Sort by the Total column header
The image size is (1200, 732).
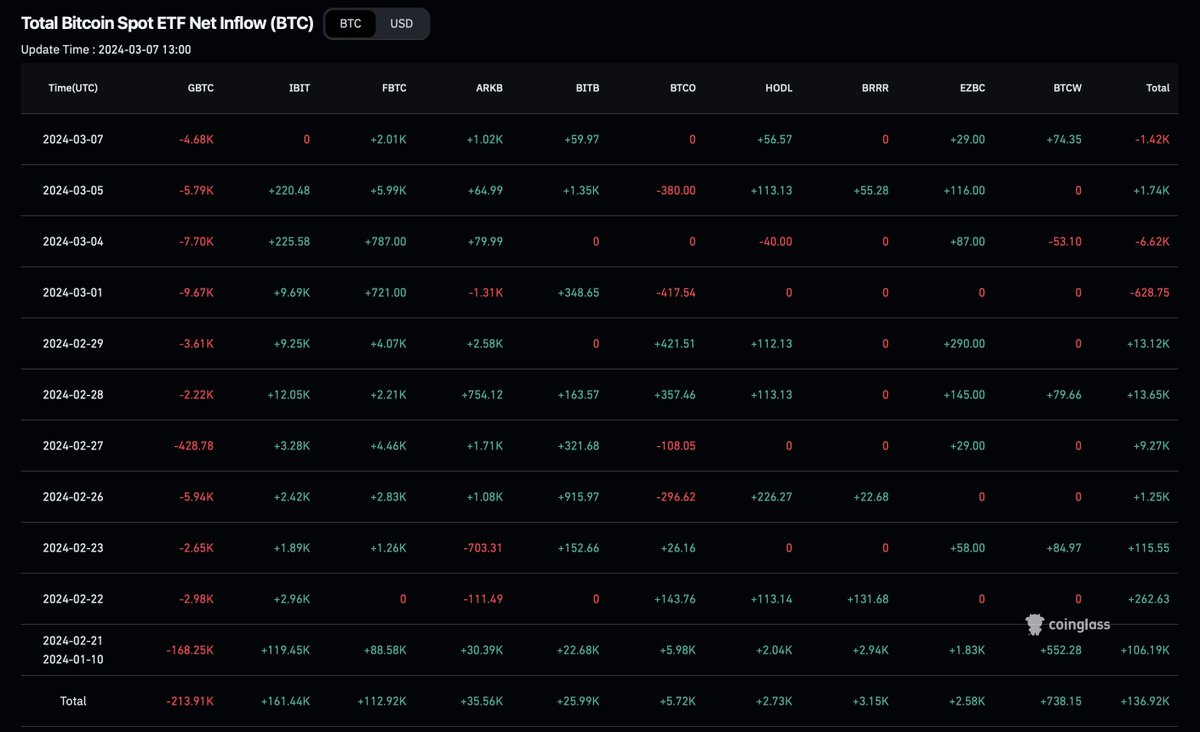1157,88
